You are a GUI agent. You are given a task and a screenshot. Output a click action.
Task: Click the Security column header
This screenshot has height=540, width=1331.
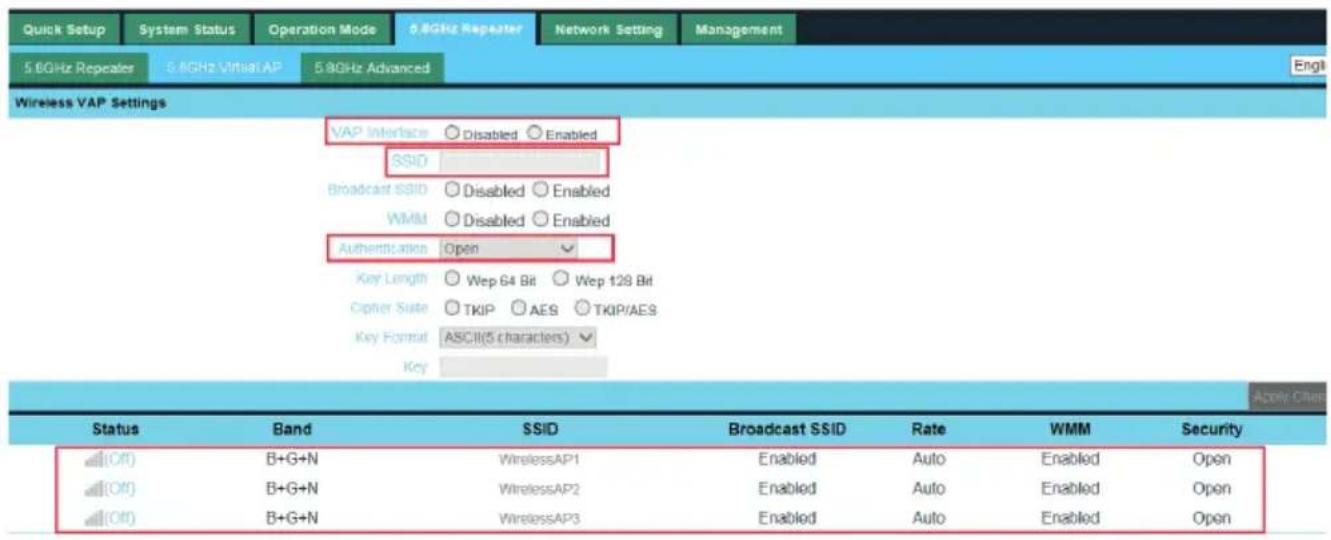[1211, 429]
